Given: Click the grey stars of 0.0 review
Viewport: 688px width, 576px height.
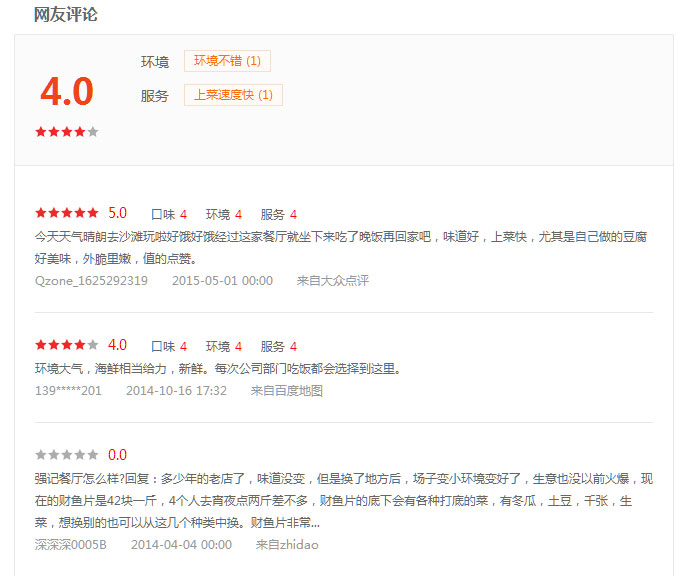Looking at the screenshot, I should coord(67,455).
